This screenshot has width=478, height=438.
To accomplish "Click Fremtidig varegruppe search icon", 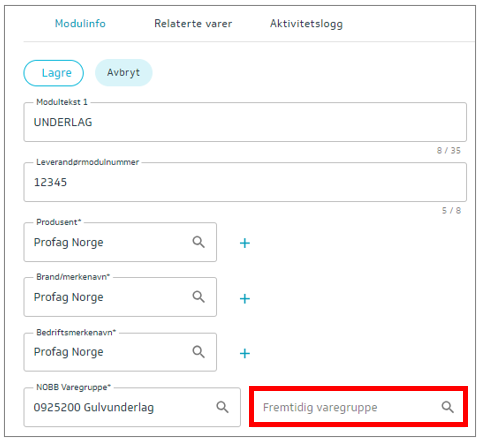I will tap(447, 407).
